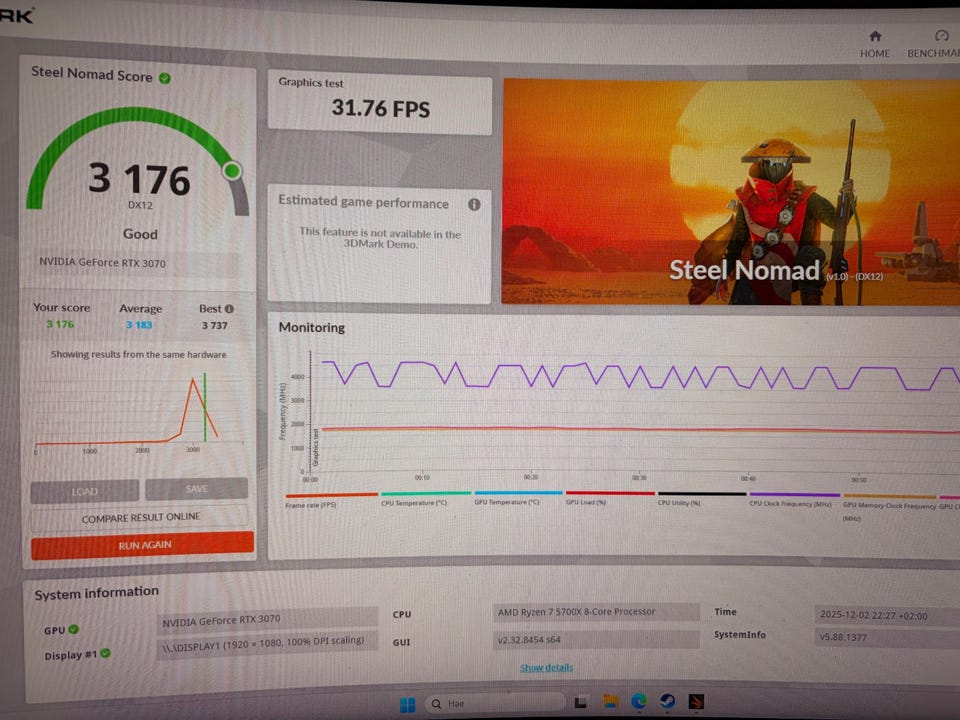Open the Show details link

pos(546,667)
